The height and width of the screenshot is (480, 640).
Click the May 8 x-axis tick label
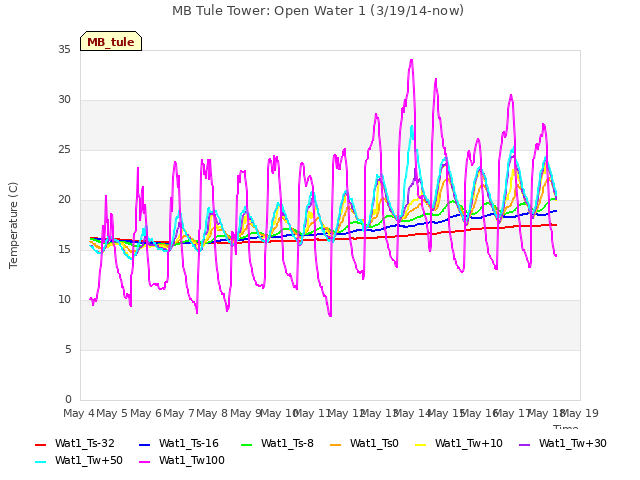pos(212,413)
